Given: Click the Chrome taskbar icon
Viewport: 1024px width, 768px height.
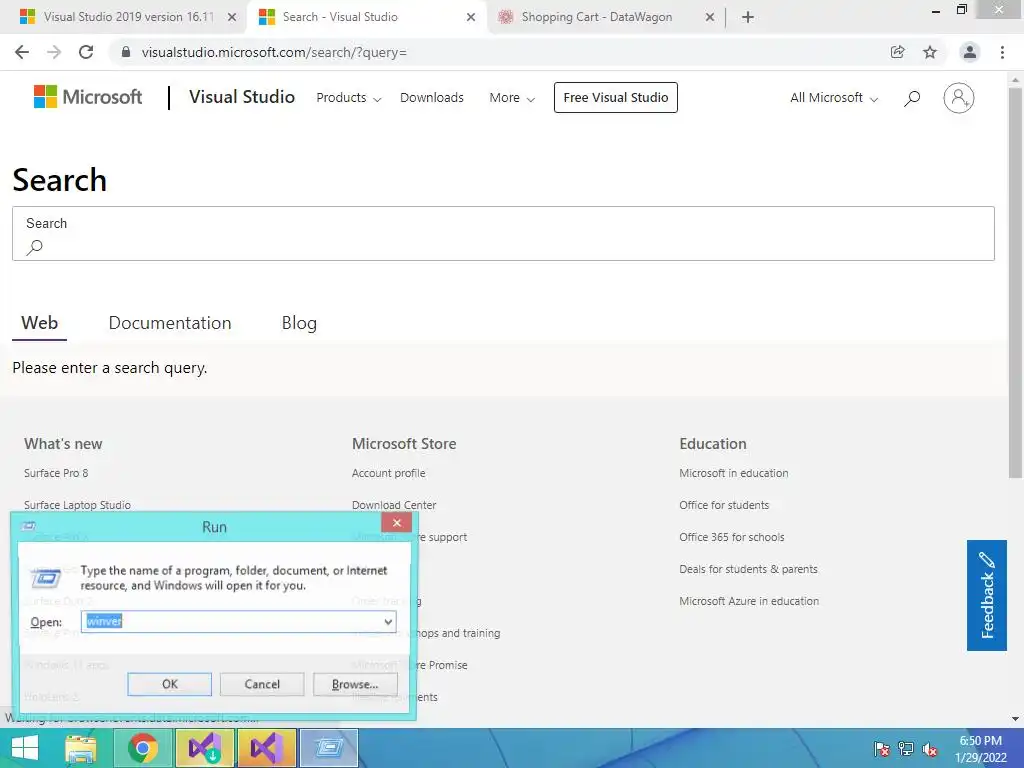Looking at the screenshot, I should pyautogui.click(x=142, y=748).
